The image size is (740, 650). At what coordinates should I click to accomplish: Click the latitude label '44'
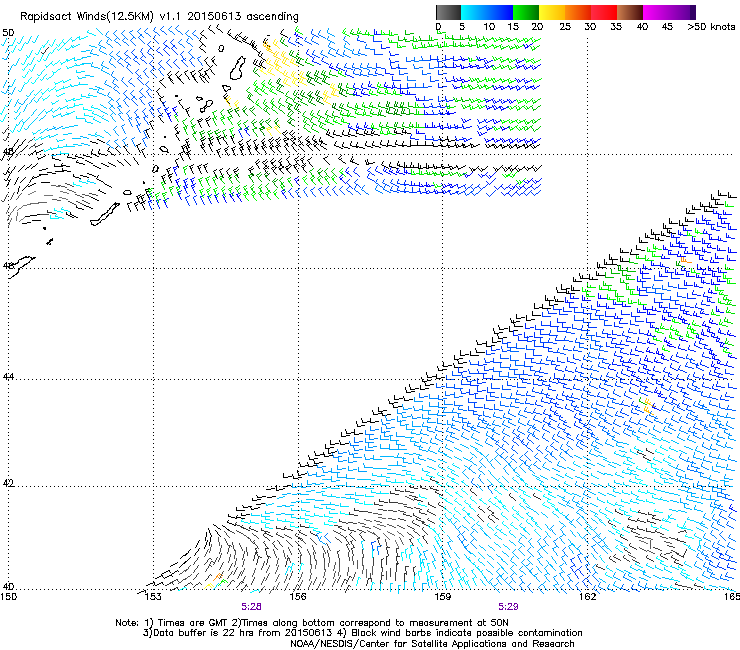click(x=8, y=377)
